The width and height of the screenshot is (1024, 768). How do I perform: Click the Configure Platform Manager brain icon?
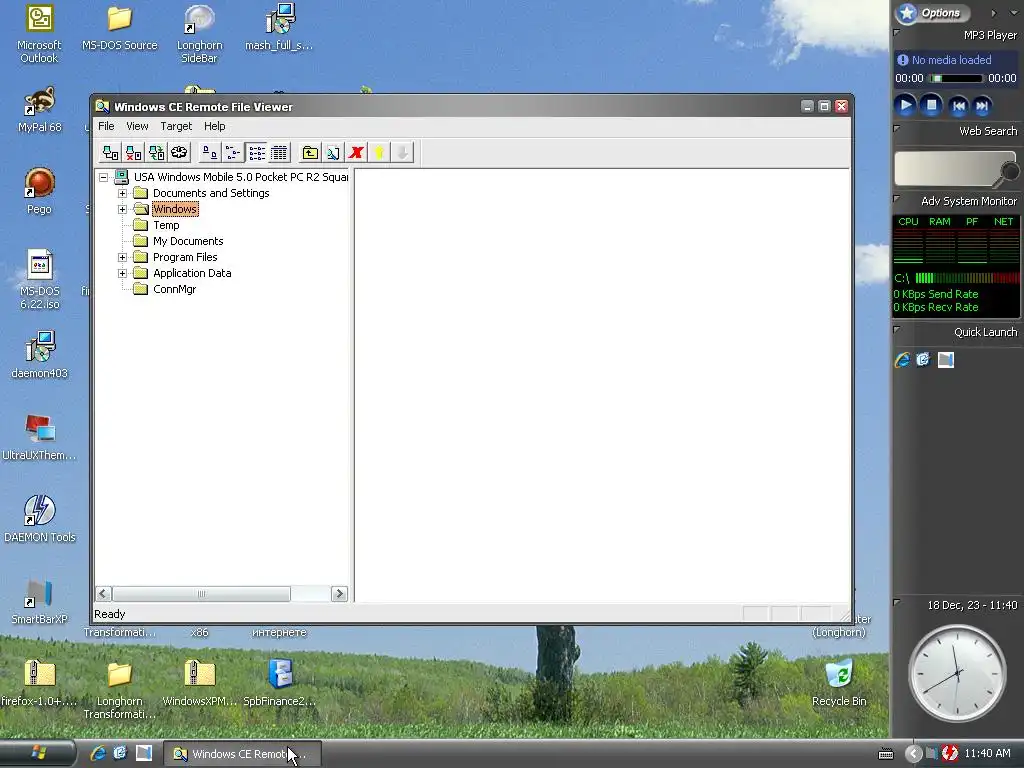tap(179, 153)
